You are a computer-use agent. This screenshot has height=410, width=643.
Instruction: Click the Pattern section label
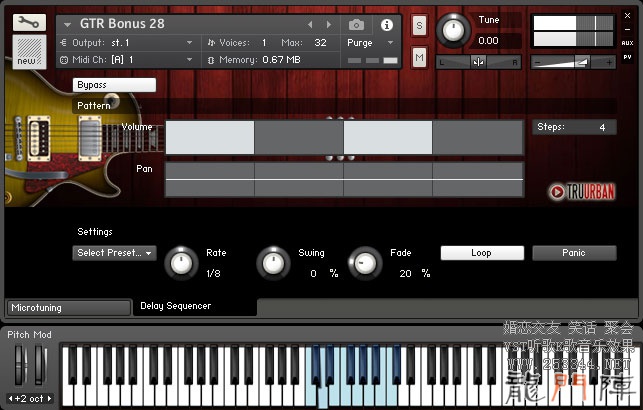click(94, 106)
